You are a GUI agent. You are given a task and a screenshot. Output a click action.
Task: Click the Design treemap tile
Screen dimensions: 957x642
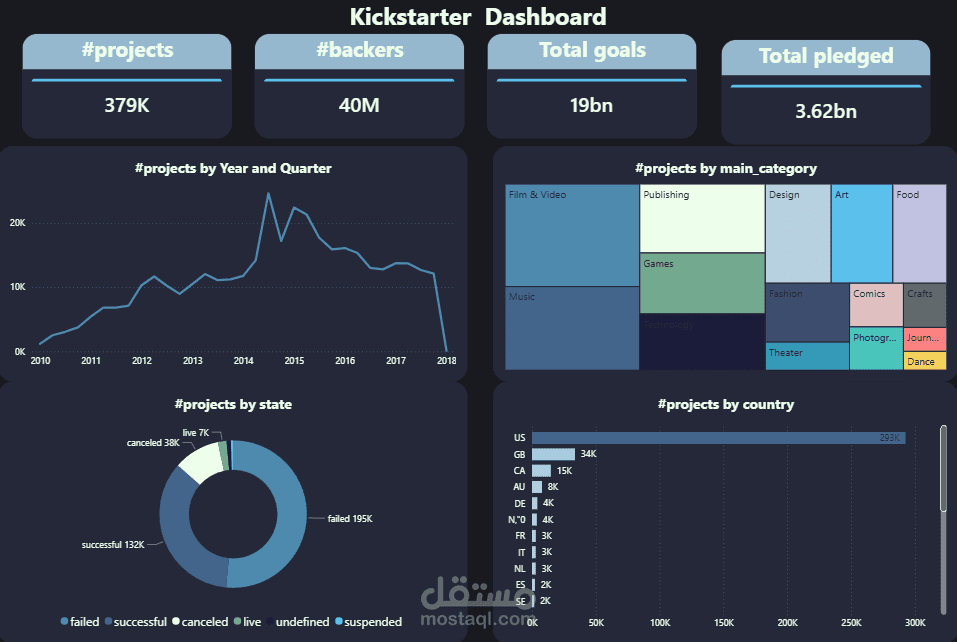coord(798,234)
